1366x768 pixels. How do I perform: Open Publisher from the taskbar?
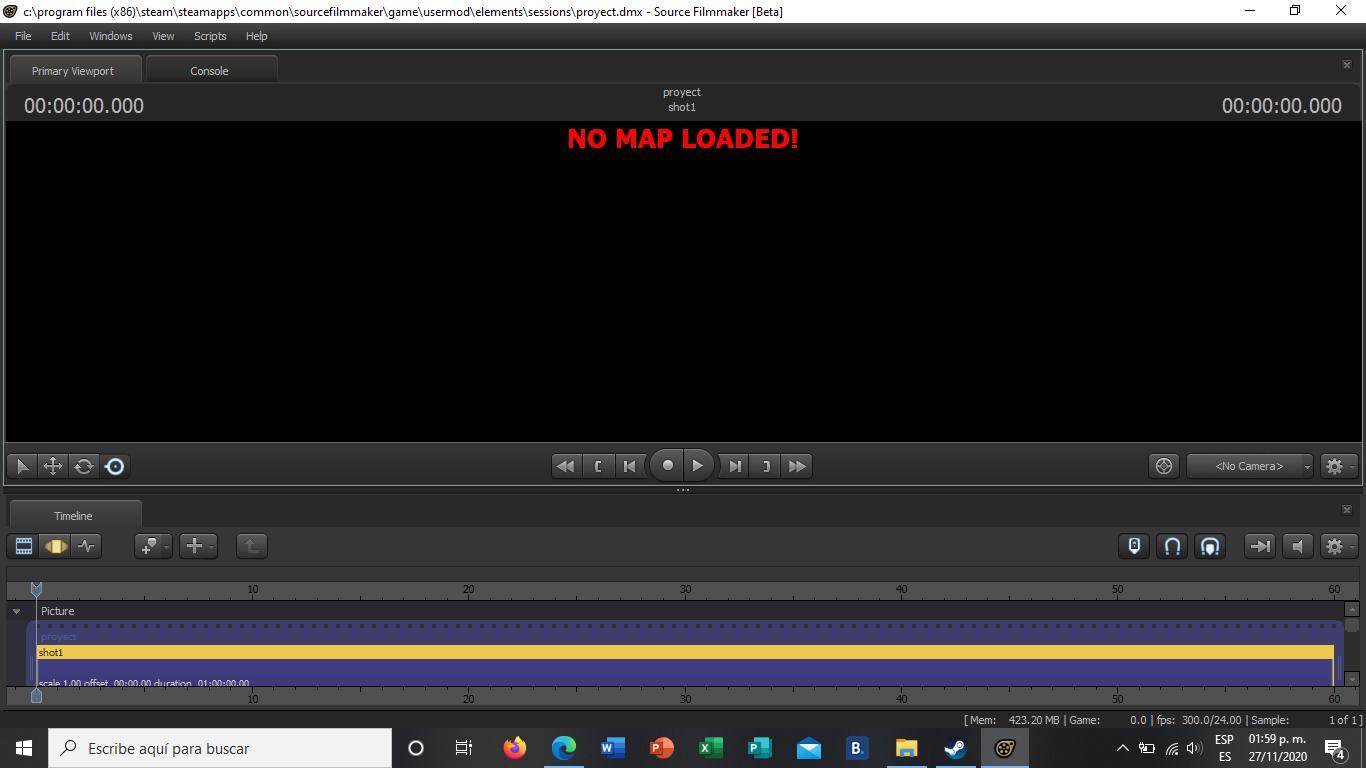pos(760,748)
